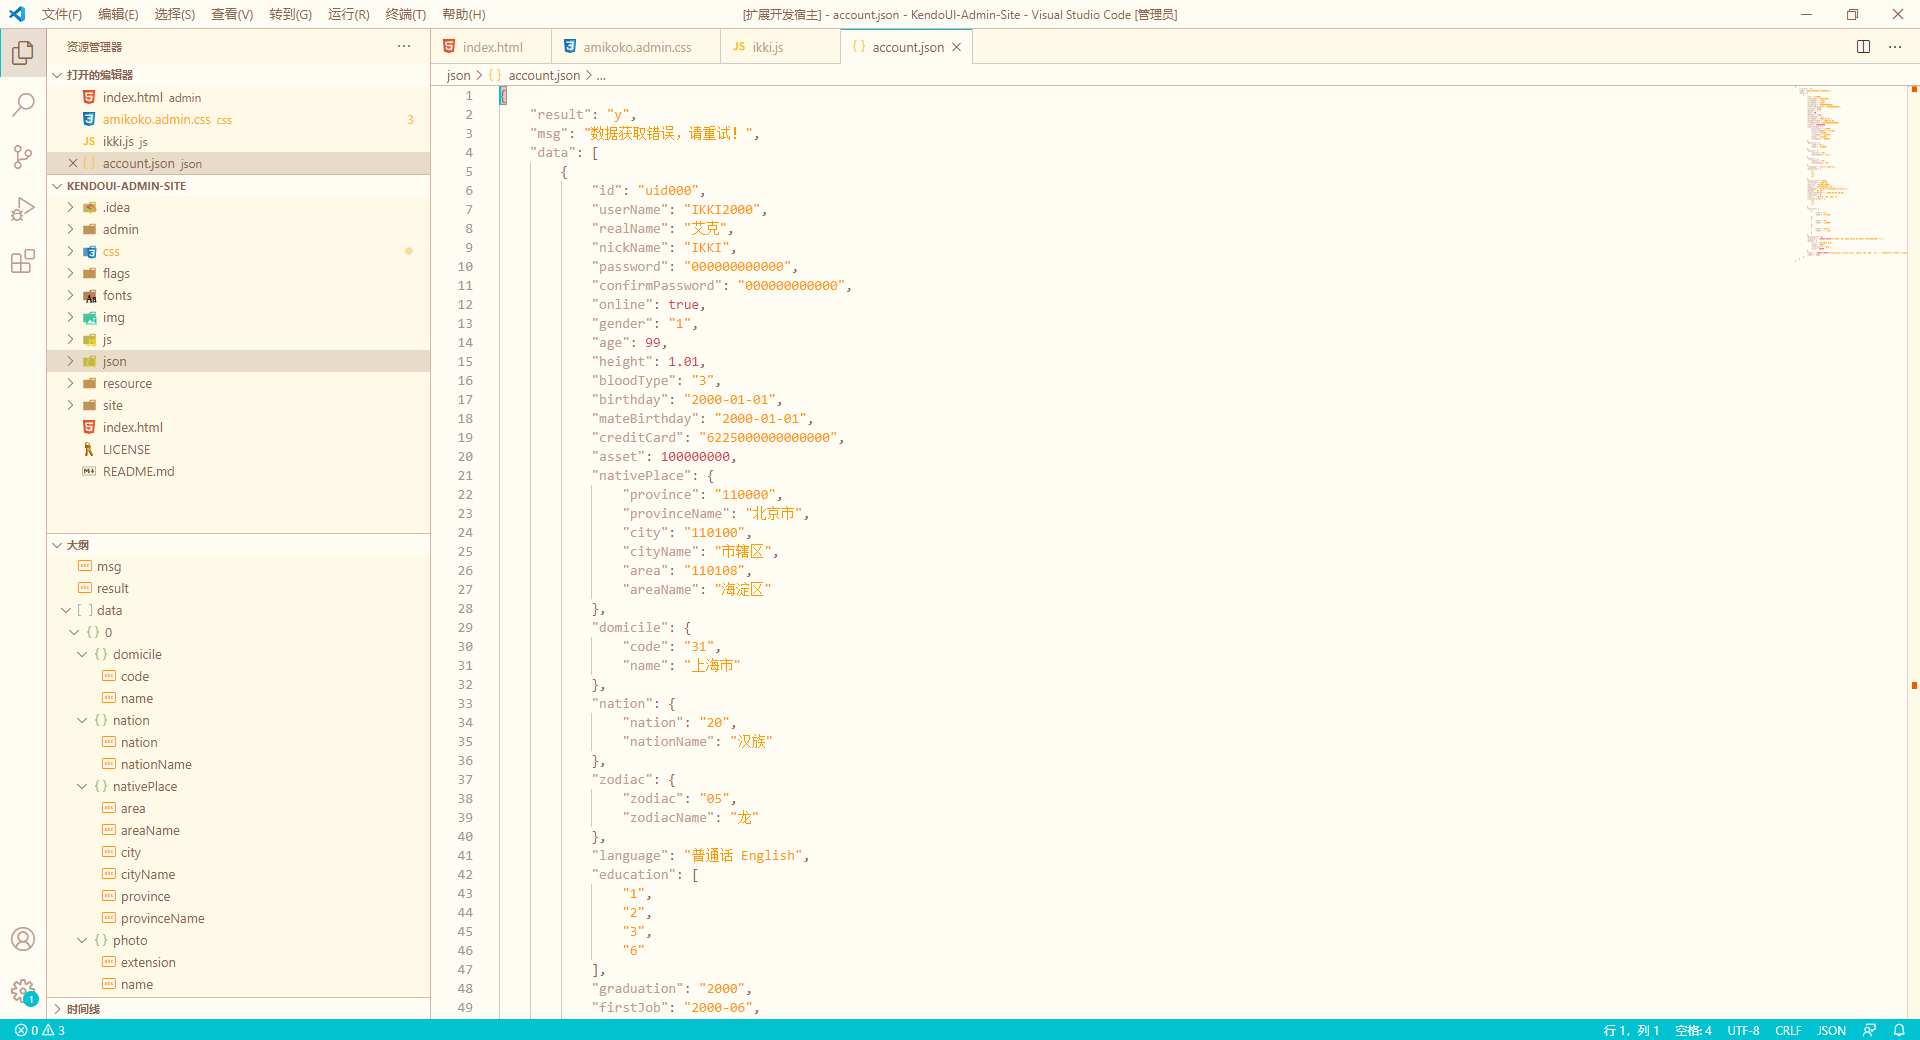Screen dimensions: 1920x1040
Task: Select amikoko.admin.css in open editors
Action: (238, 119)
